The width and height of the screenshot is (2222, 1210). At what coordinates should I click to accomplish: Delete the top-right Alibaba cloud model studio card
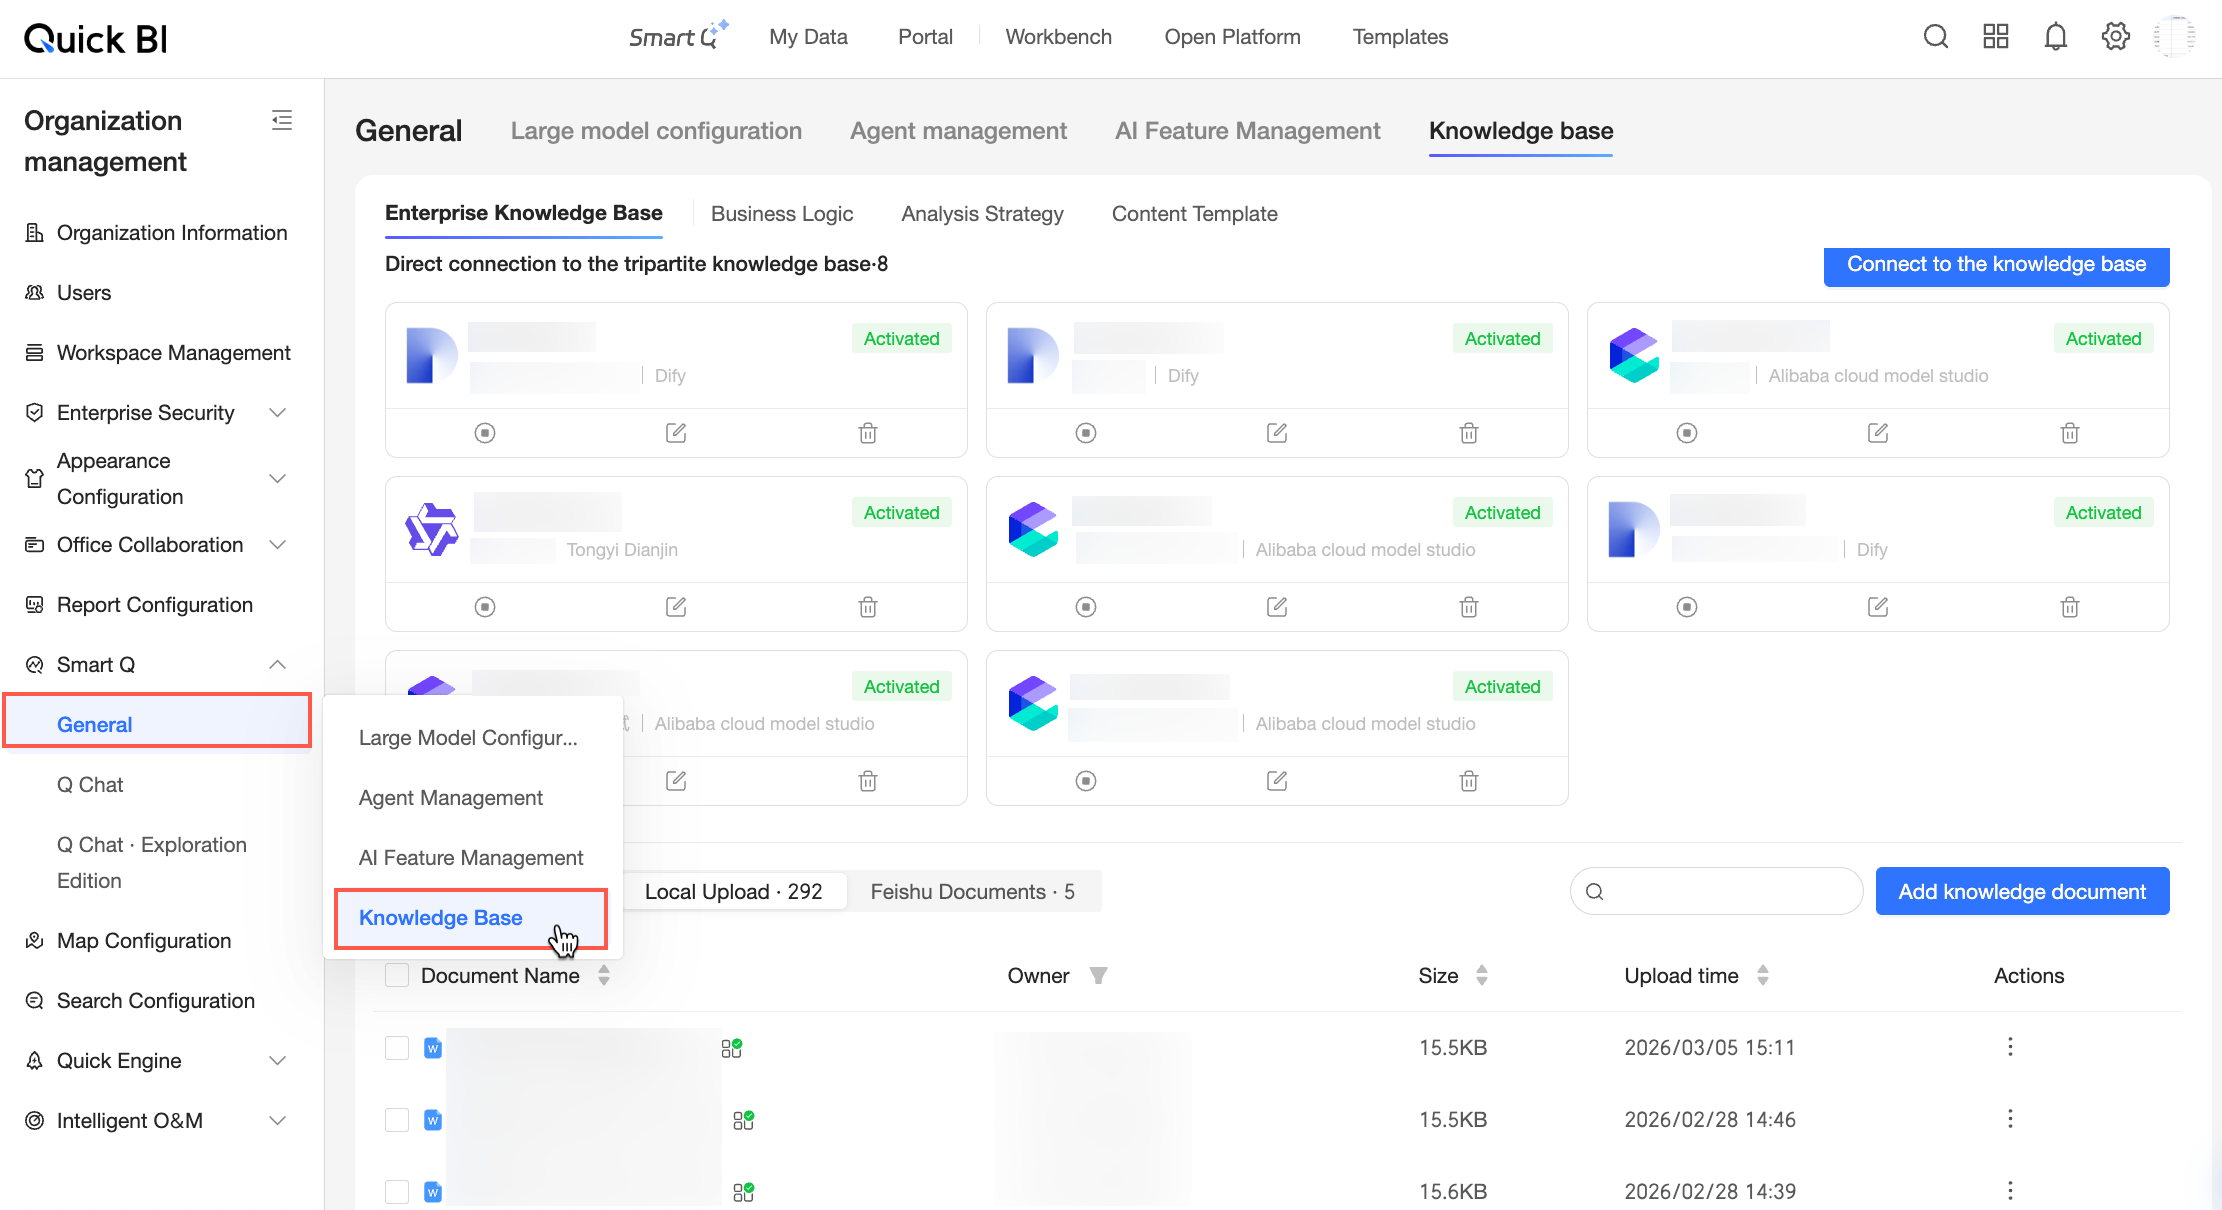point(2070,433)
